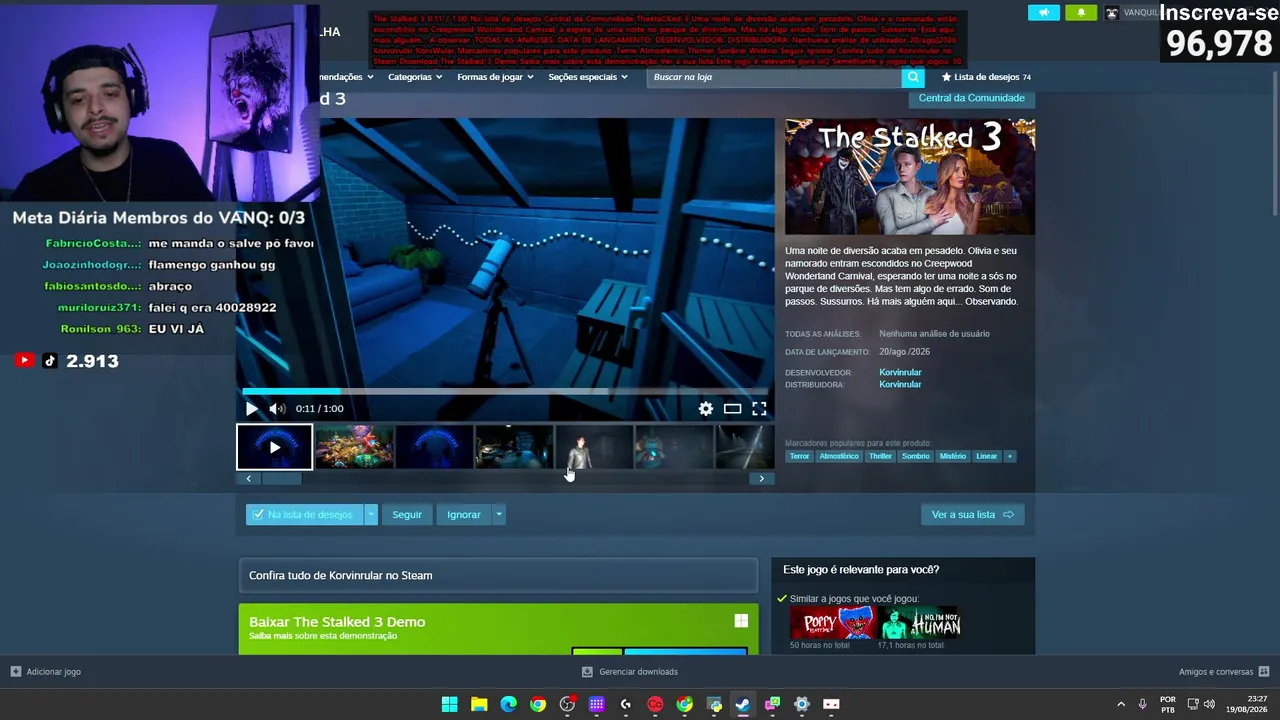Show previous screenshots with left arrow
This screenshot has width=1280, height=720.
(249, 479)
